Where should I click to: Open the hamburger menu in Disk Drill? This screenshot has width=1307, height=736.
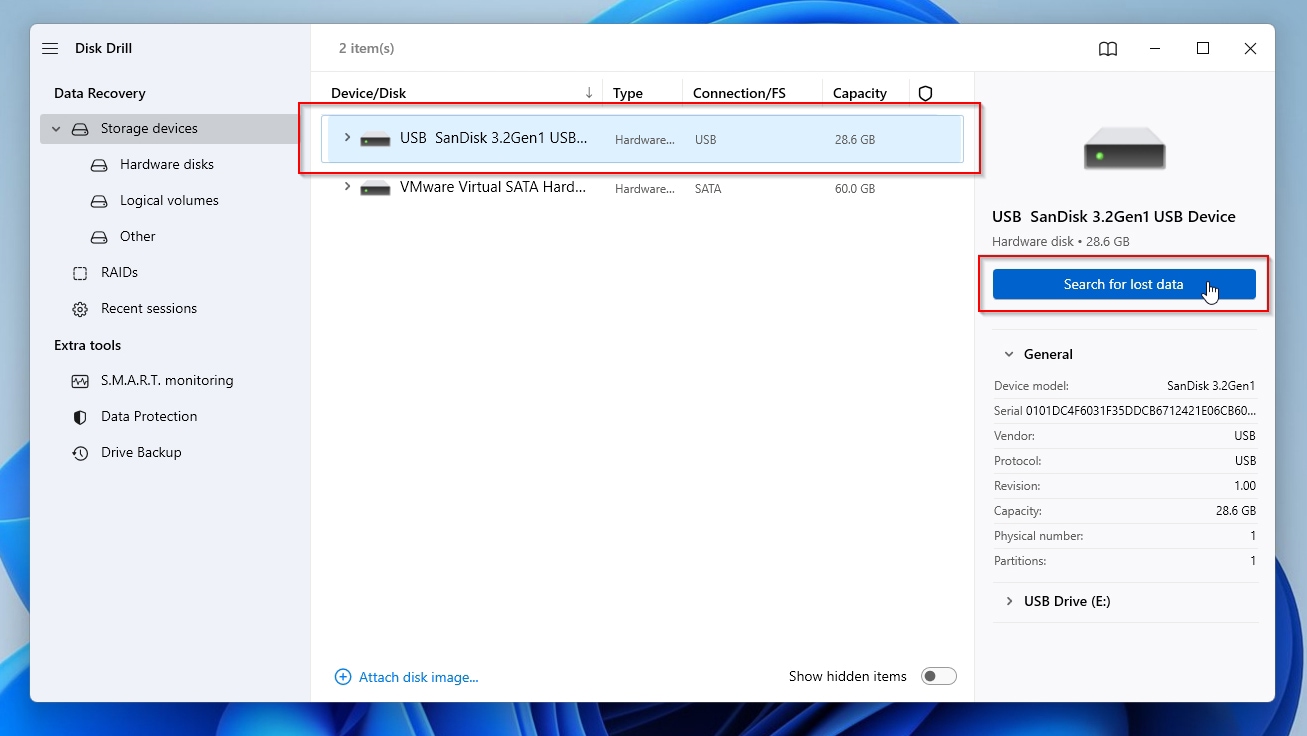coord(50,48)
